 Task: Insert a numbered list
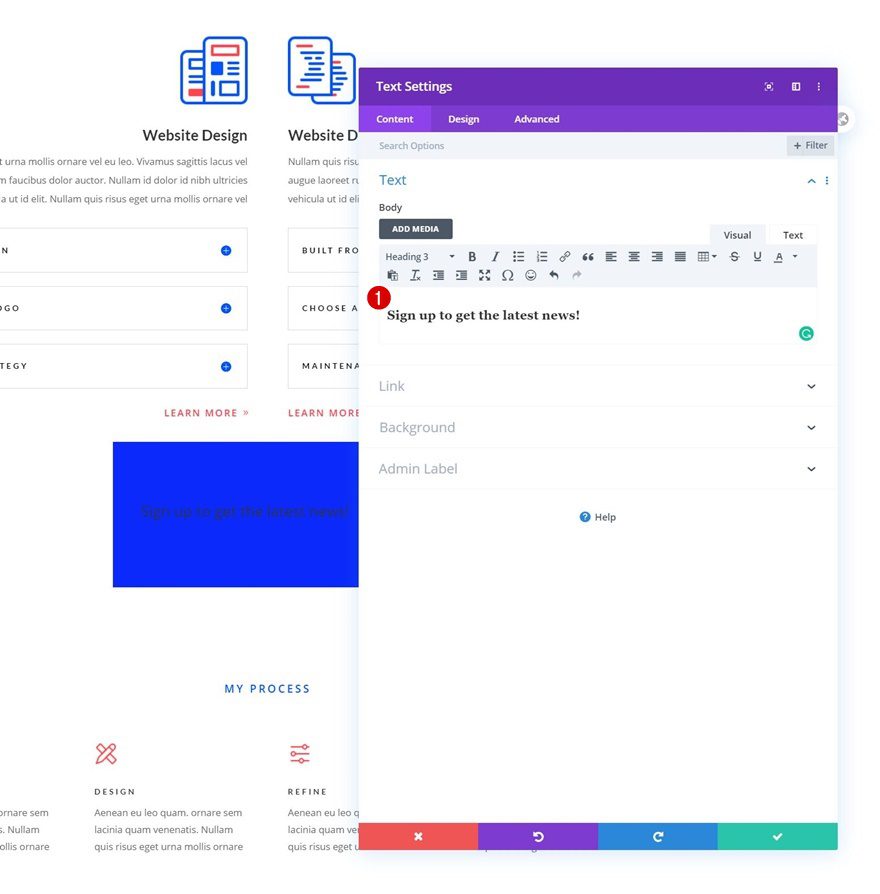point(541,256)
